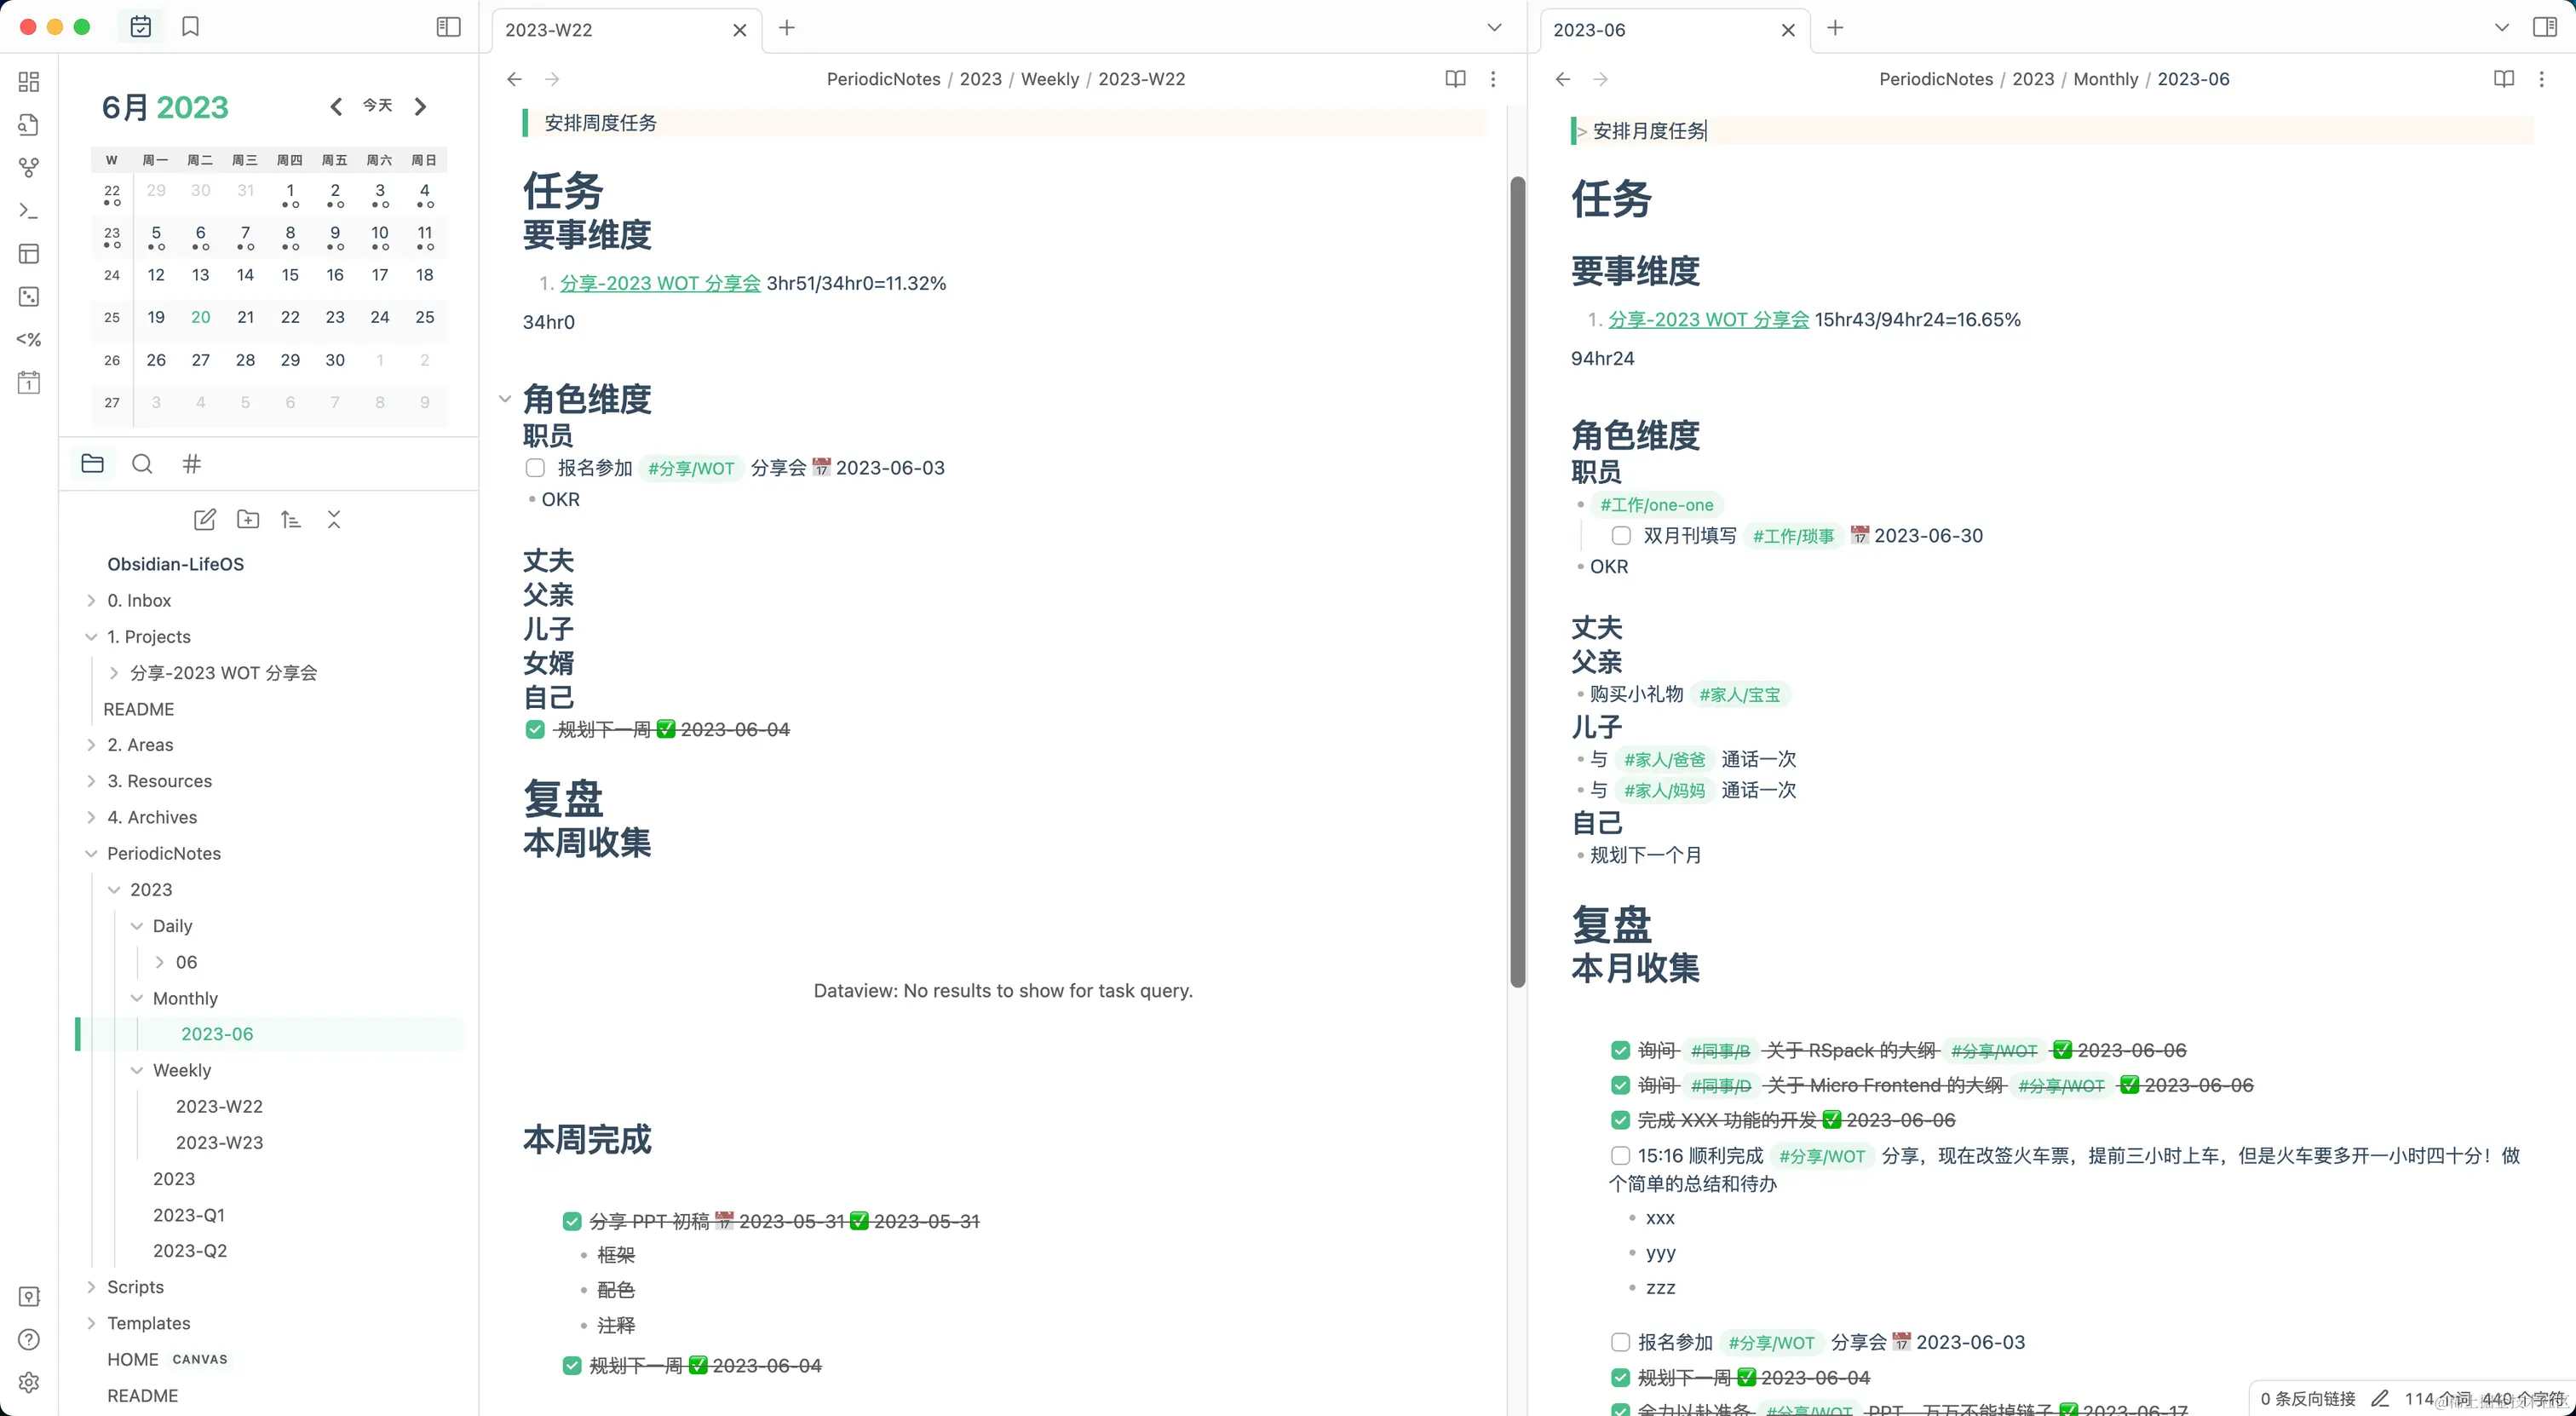
Task: Create a new folder in file explorer
Action: [247, 519]
